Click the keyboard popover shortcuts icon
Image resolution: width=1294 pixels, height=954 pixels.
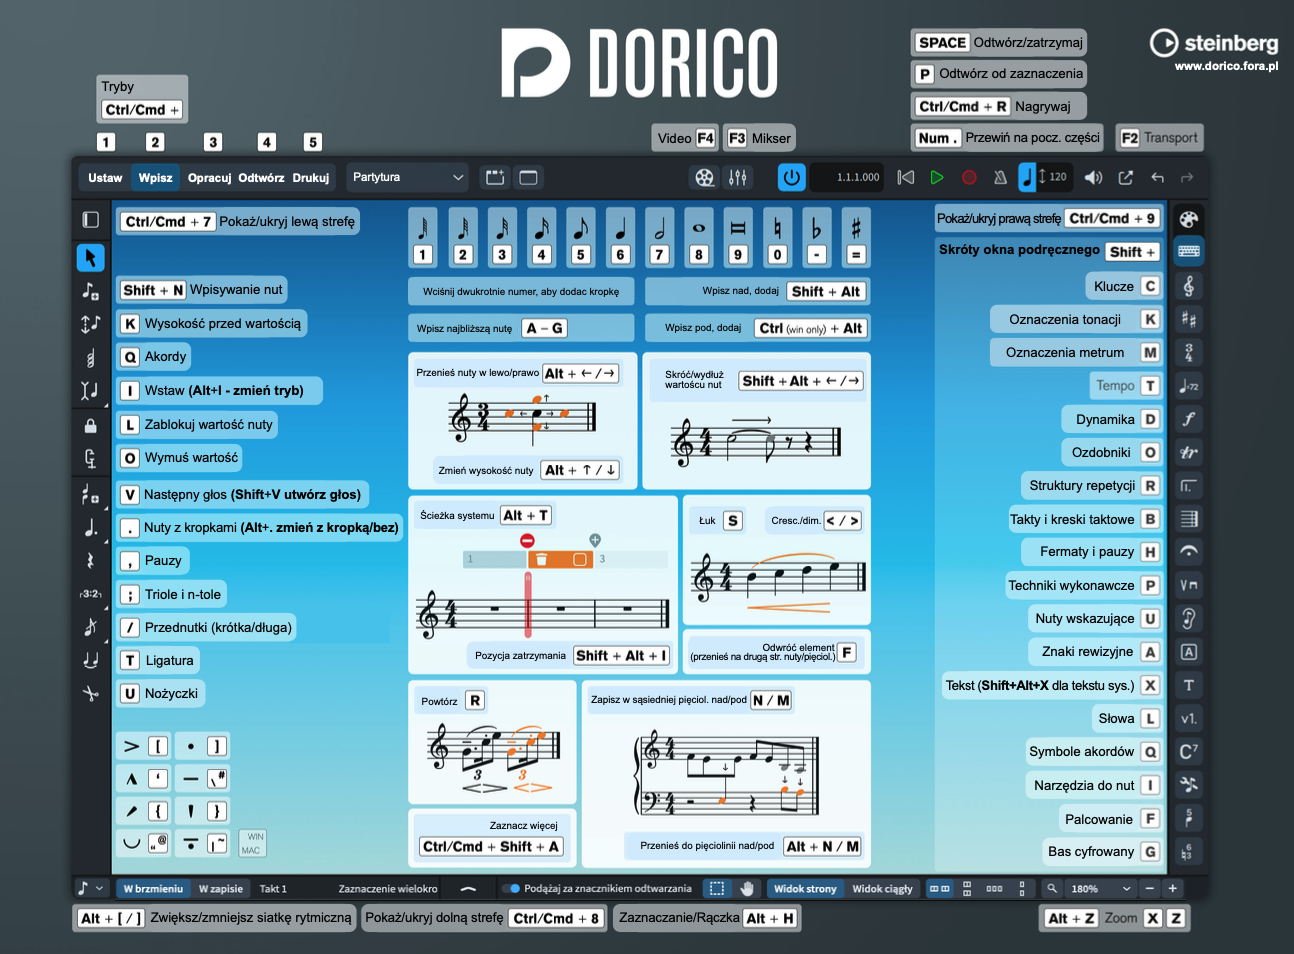tap(1188, 251)
